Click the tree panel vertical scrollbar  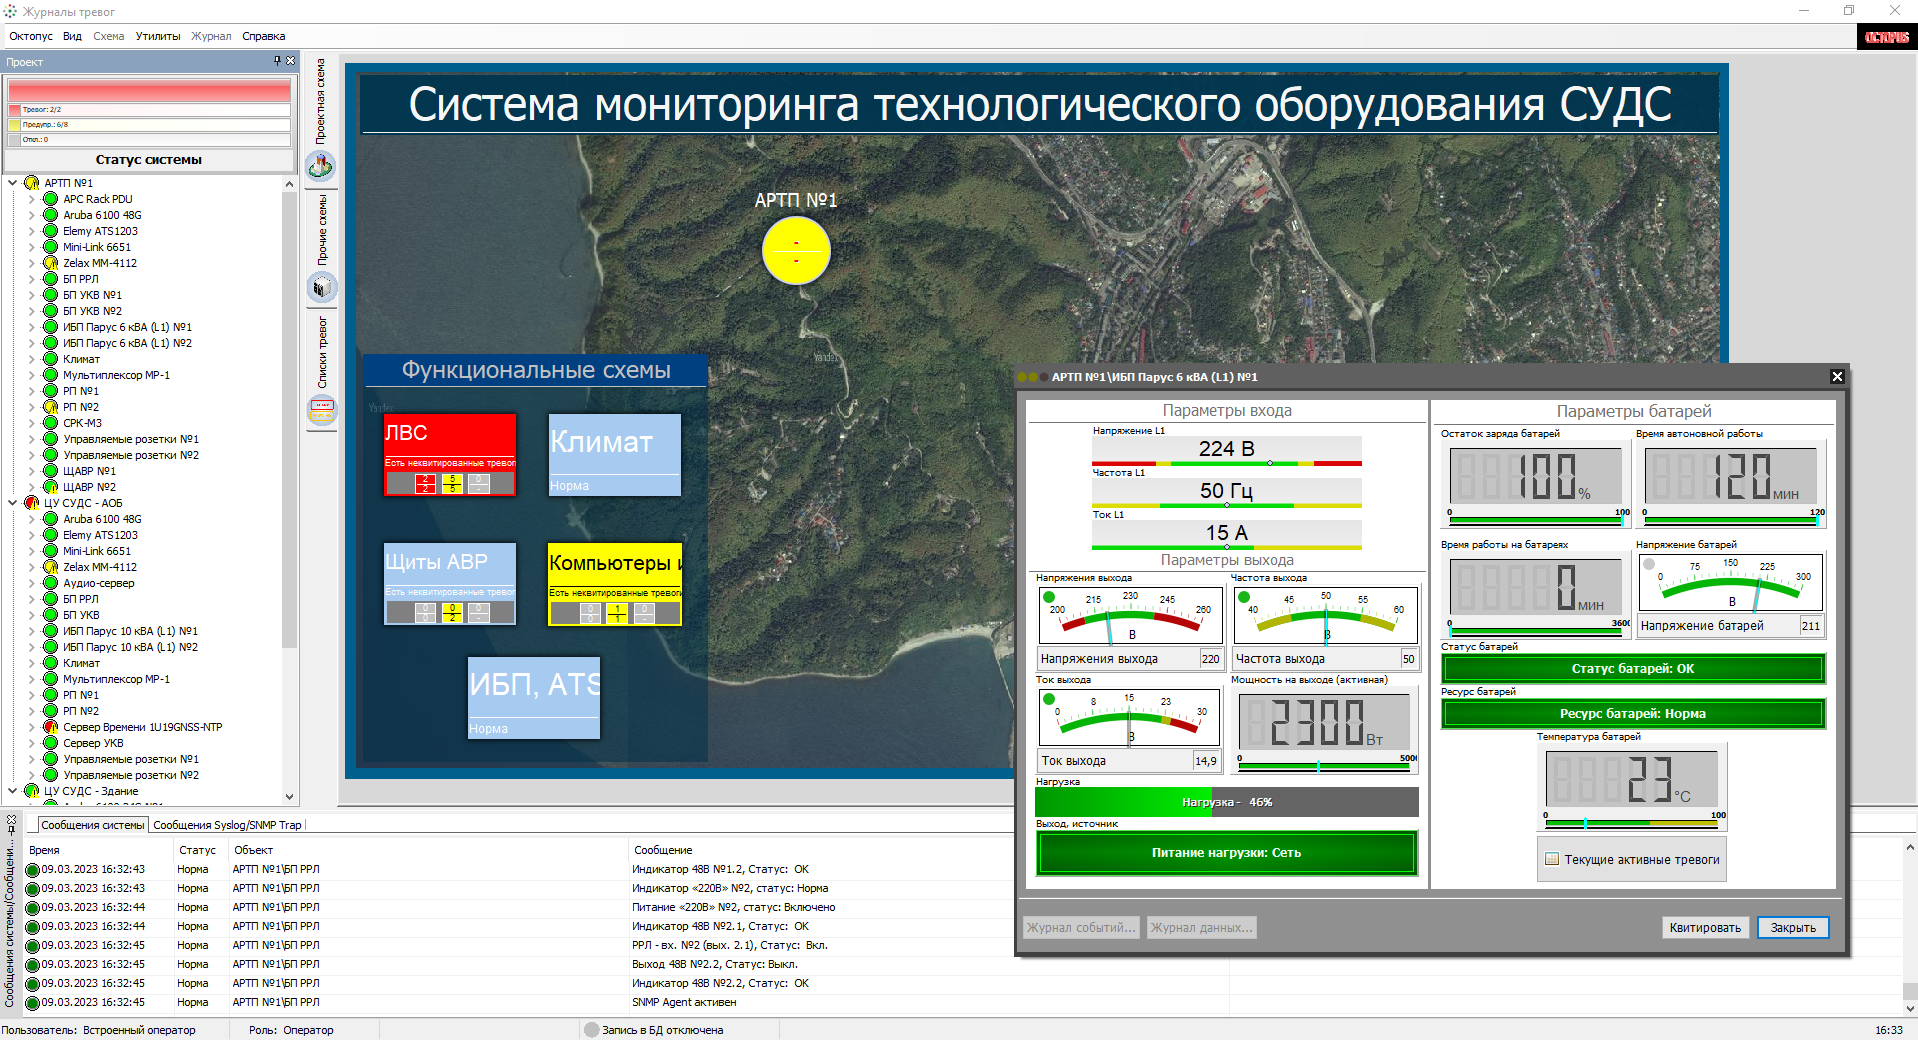(290, 420)
